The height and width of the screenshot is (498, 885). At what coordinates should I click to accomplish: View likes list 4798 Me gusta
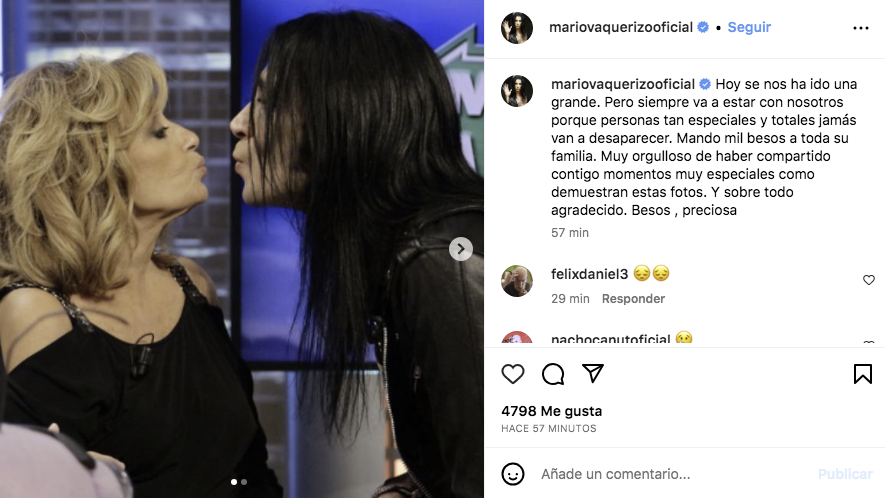coord(551,411)
